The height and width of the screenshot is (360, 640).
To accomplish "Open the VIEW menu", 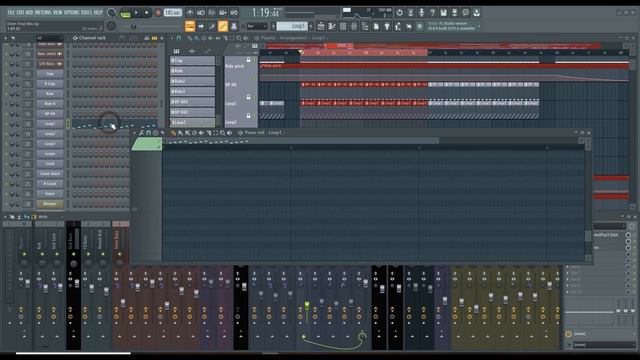I will [x=58, y=12].
